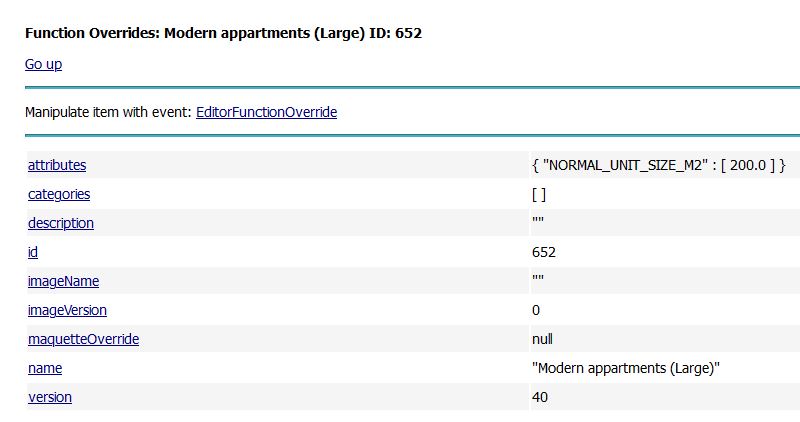Click the Function Overrides page heading
The height and width of the screenshot is (422, 800).
tap(223, 33)
